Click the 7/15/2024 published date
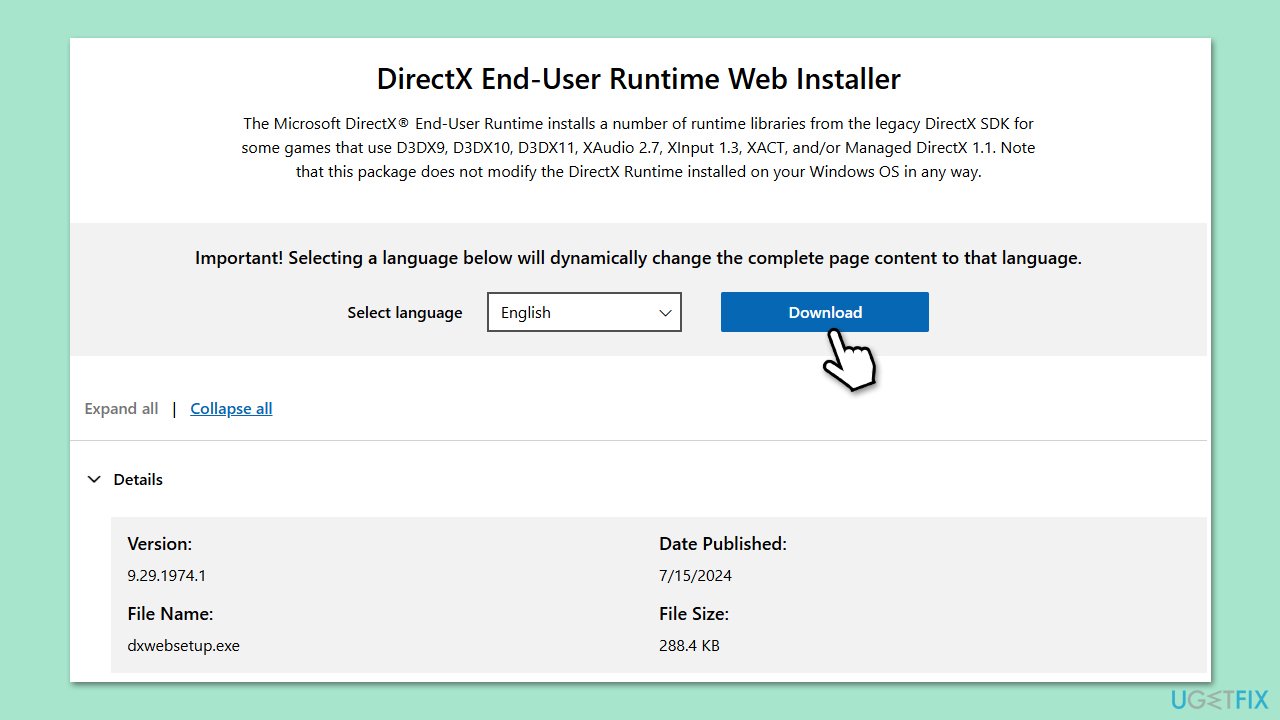Image resolution: width=1280 pixels, height=720 pixels. coord(695,575)
